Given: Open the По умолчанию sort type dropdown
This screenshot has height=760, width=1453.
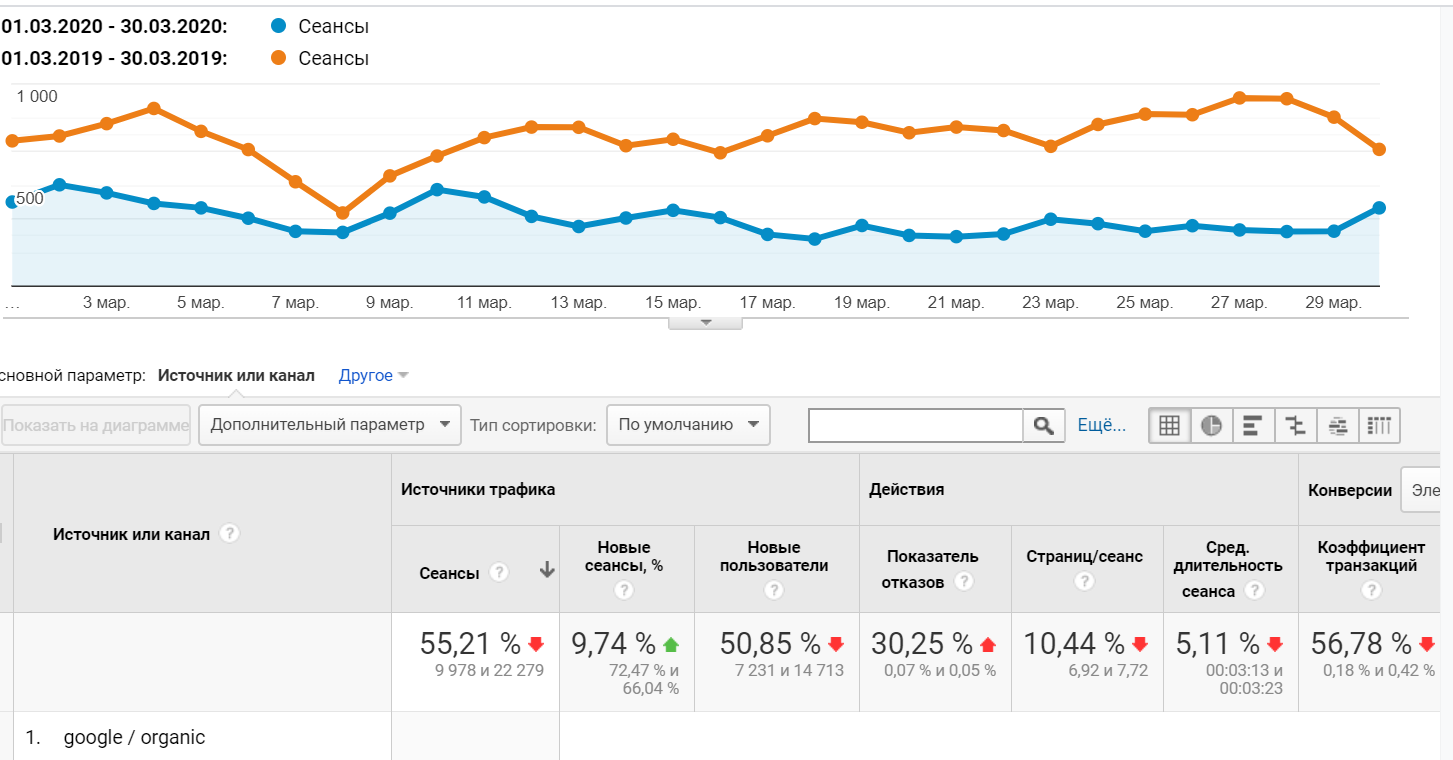Looking at the screenshot, I should tap(687, 424).
